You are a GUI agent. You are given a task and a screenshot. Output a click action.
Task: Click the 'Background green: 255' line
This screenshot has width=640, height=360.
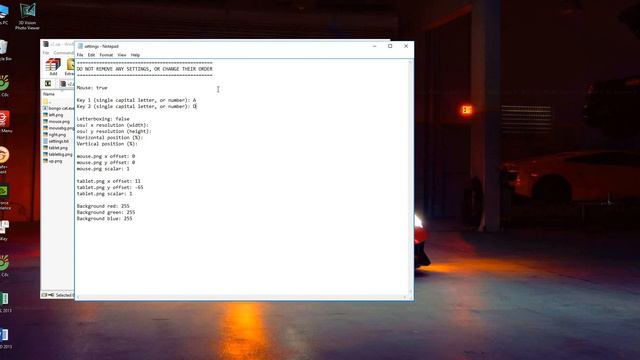[x=106, y=212]
